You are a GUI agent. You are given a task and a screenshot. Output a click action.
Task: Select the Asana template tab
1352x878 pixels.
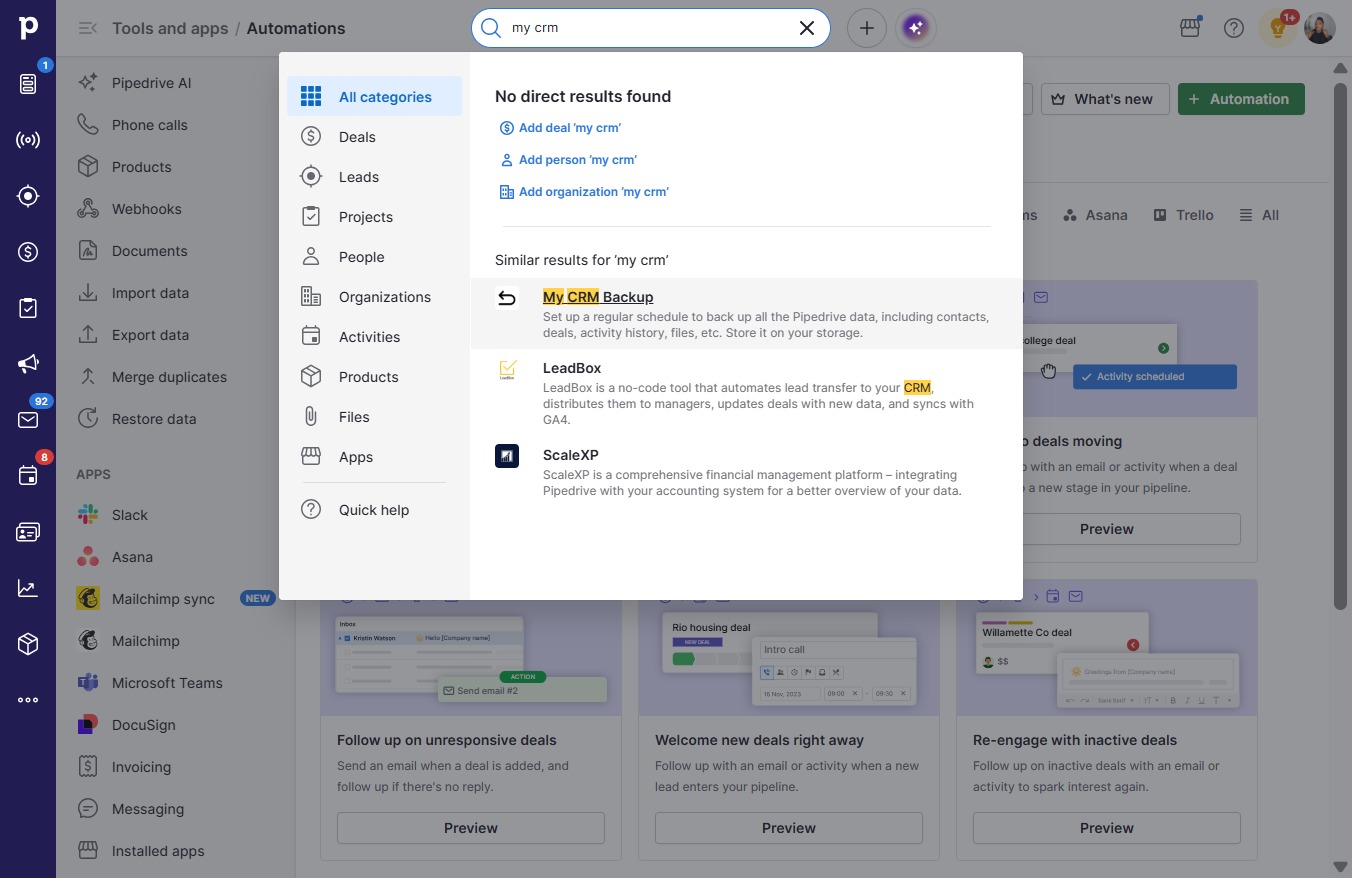click(x=1095, y=215)
